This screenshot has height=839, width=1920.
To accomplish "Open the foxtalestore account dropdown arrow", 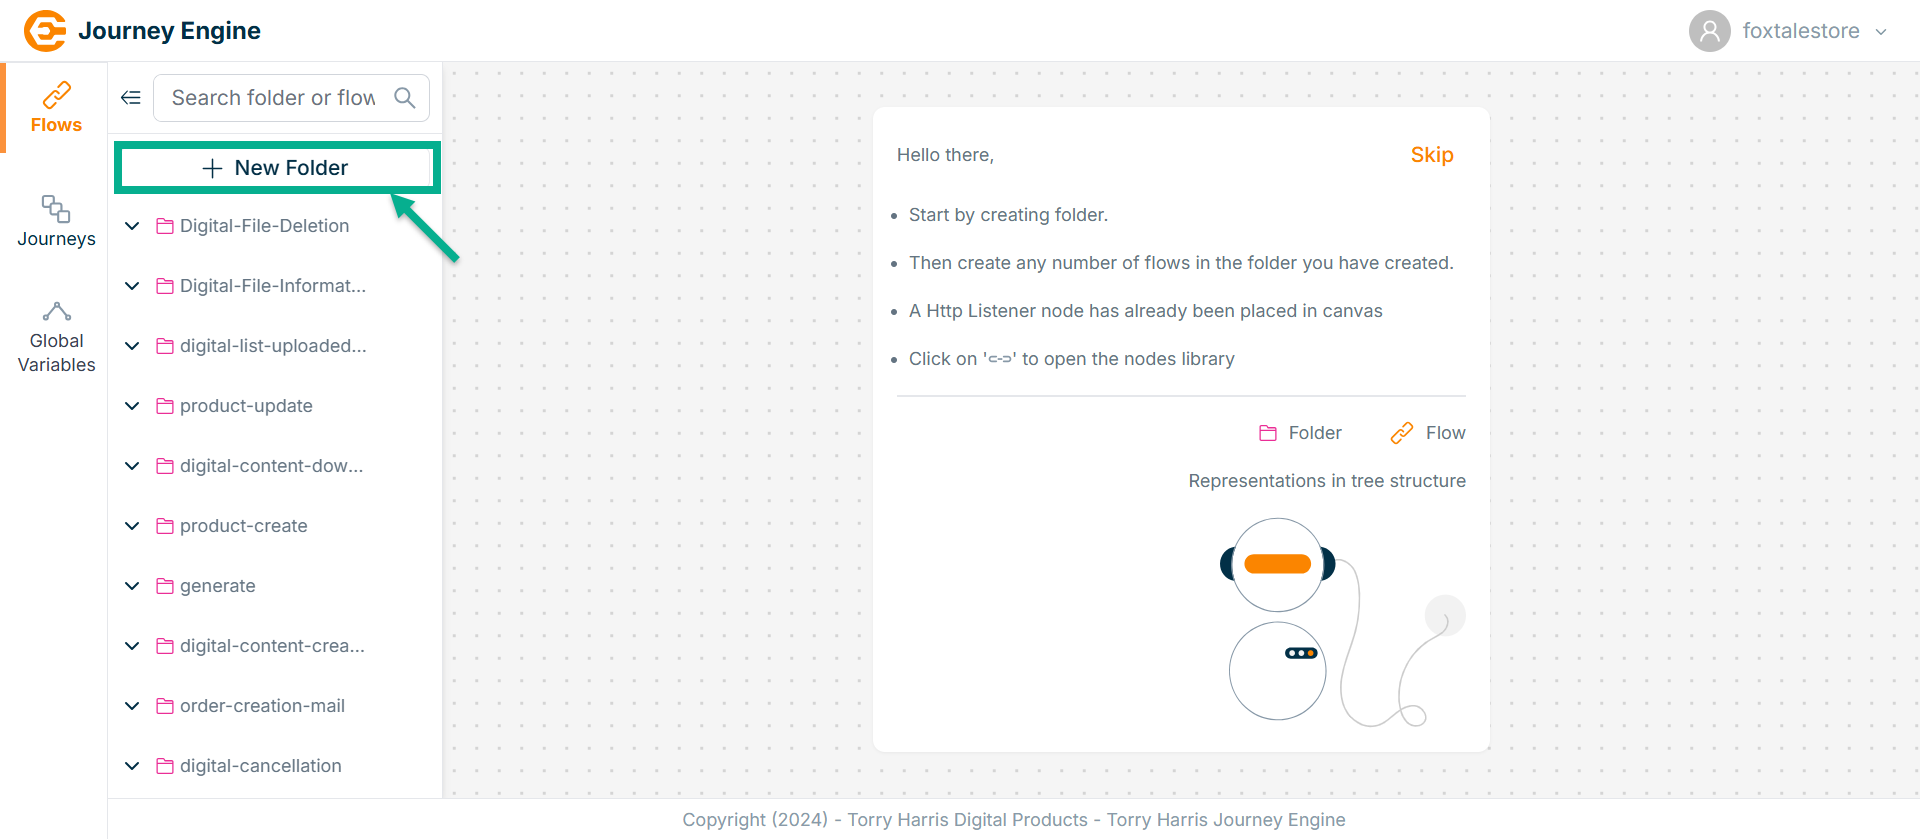I will (x=1881, y=32).
